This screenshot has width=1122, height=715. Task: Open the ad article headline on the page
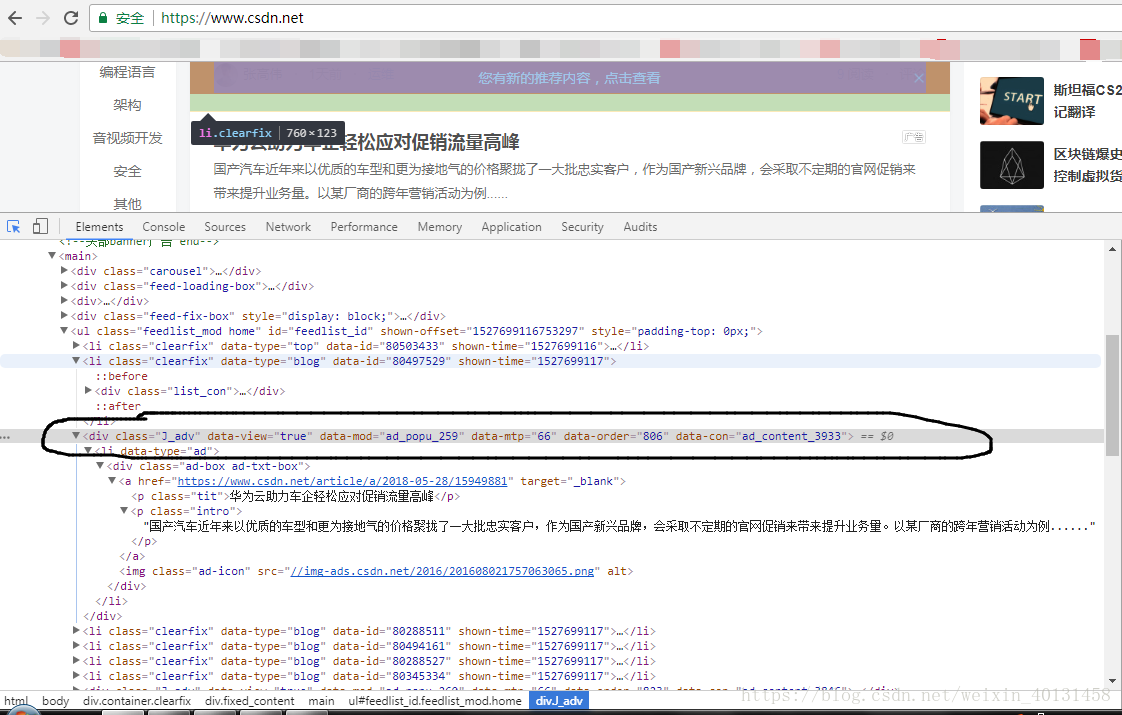click(x=366, y=142)
